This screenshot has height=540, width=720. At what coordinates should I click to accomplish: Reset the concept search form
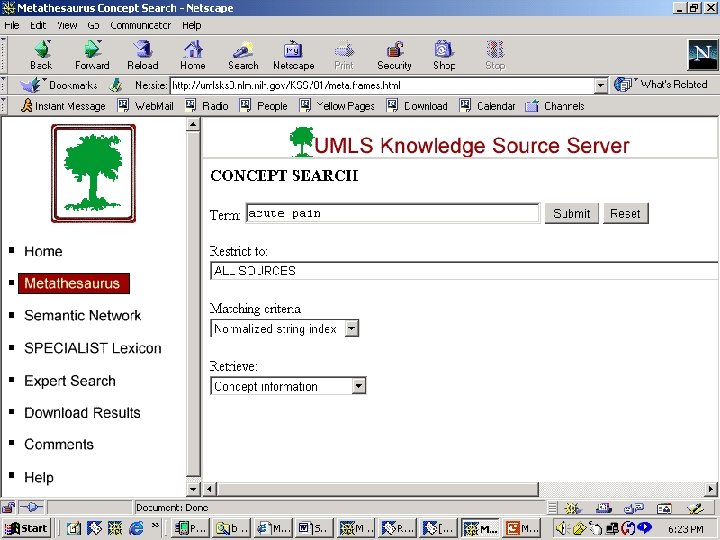click(x=625, y=214)
